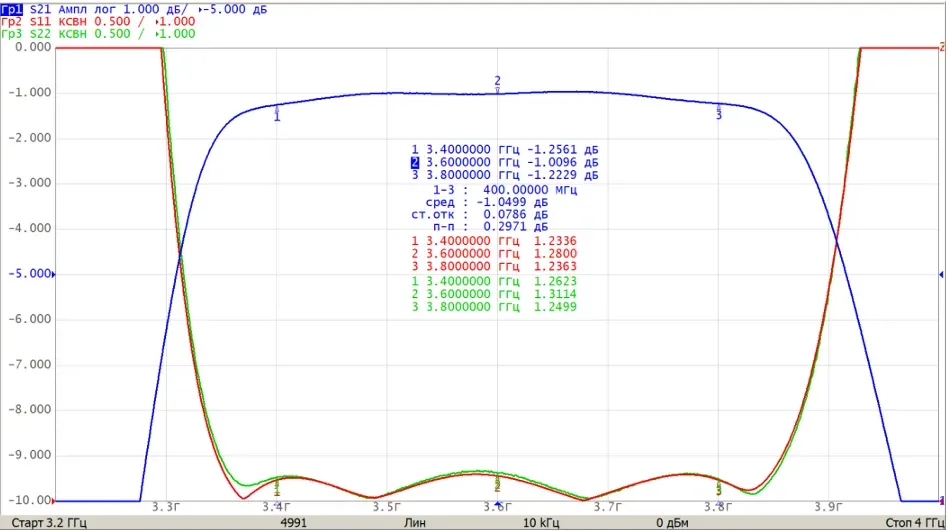Click the 10 kГц IF bandwidth field

coord(541,523)
